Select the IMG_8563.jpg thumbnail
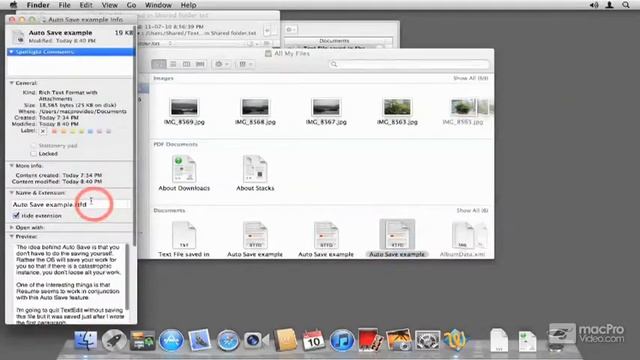This screenshot has width=640, height=360. click(397, 107)
